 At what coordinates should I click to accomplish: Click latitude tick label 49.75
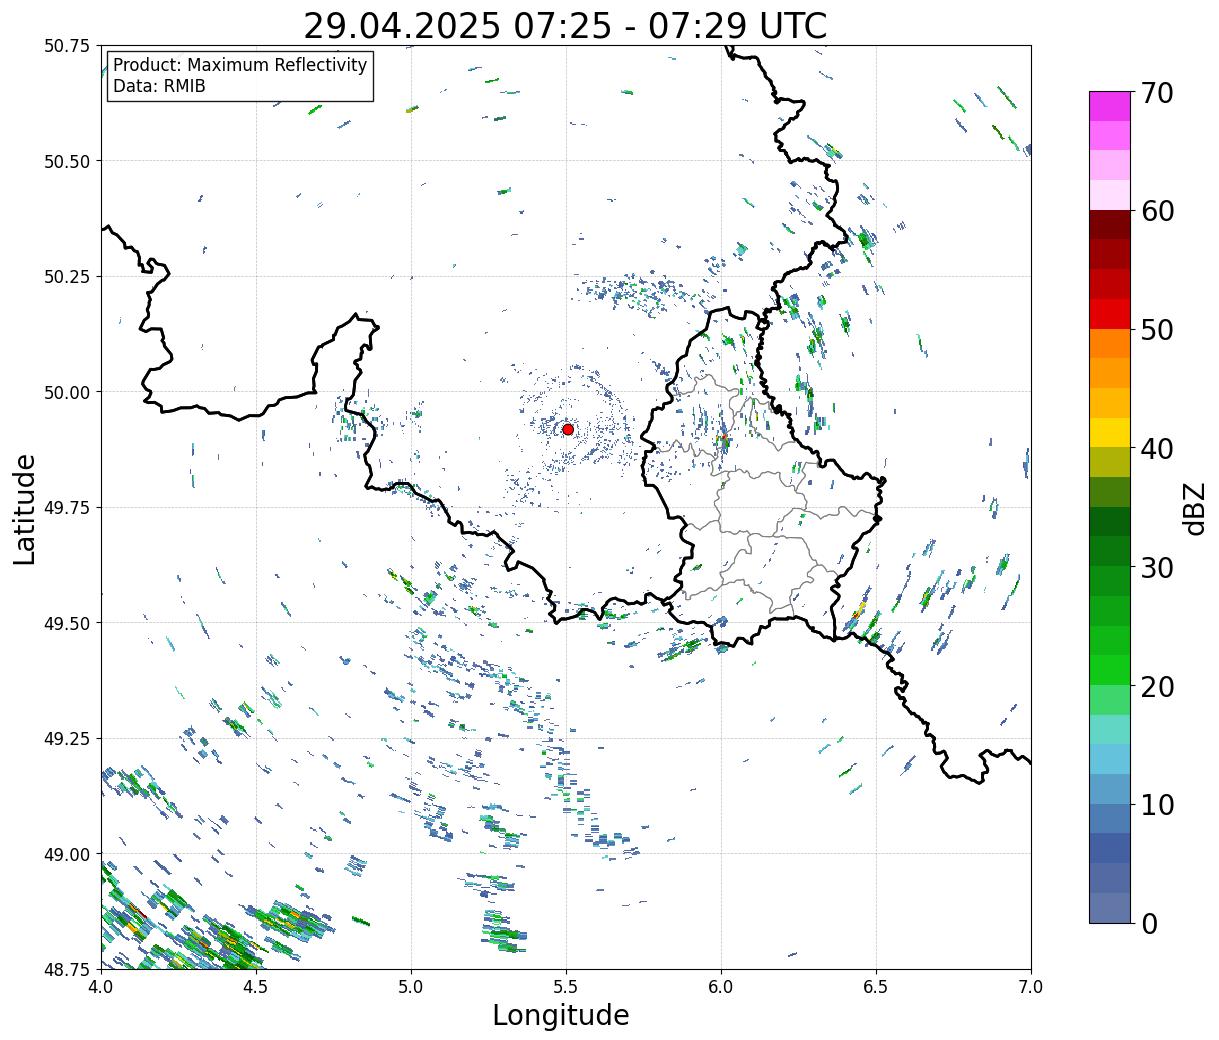67,508
